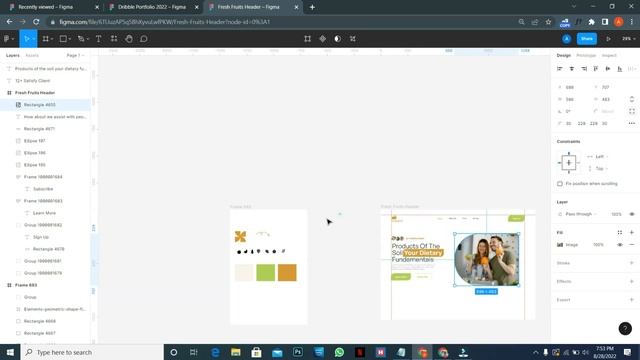This screenshot has height=360, width=640.
Task: Select the Move tool
Action: (27, 39)
